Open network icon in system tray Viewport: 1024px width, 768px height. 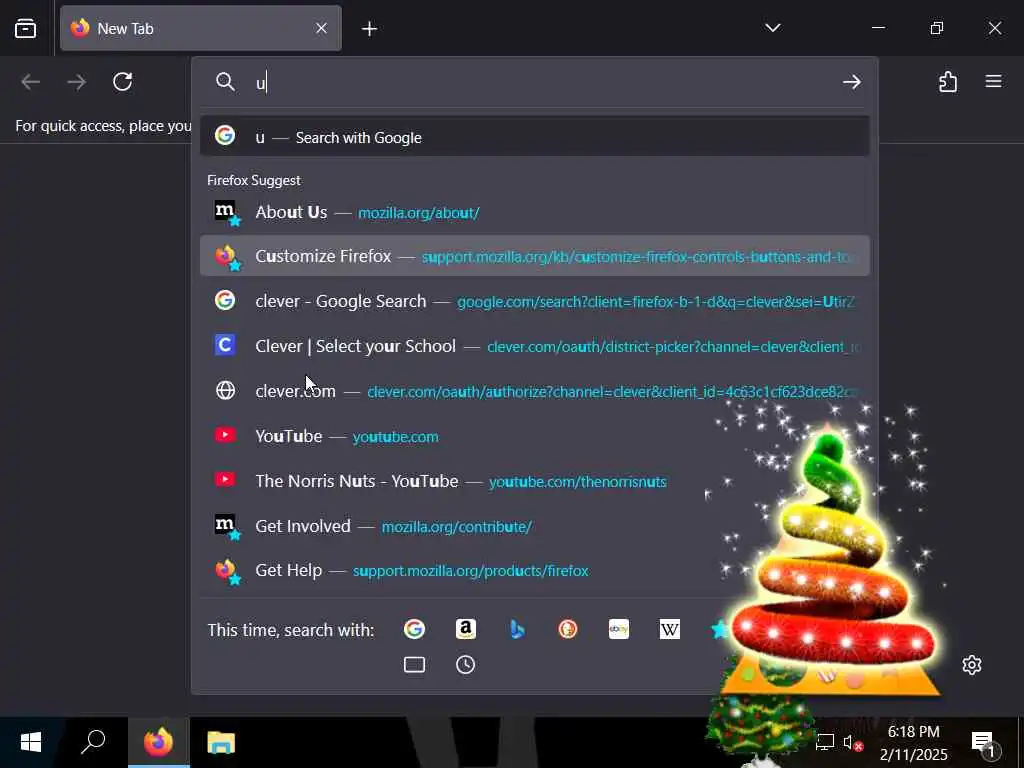(x=825, y=743)
